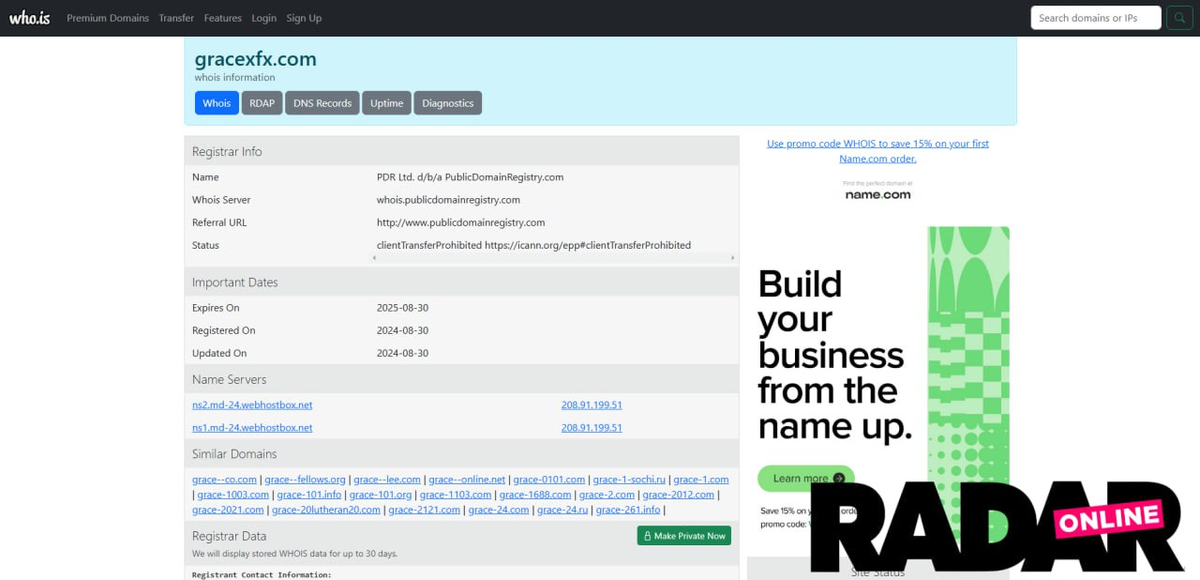Open the Diagnostics tab
The image size is (1200, 580).
[x=448, y=103]
